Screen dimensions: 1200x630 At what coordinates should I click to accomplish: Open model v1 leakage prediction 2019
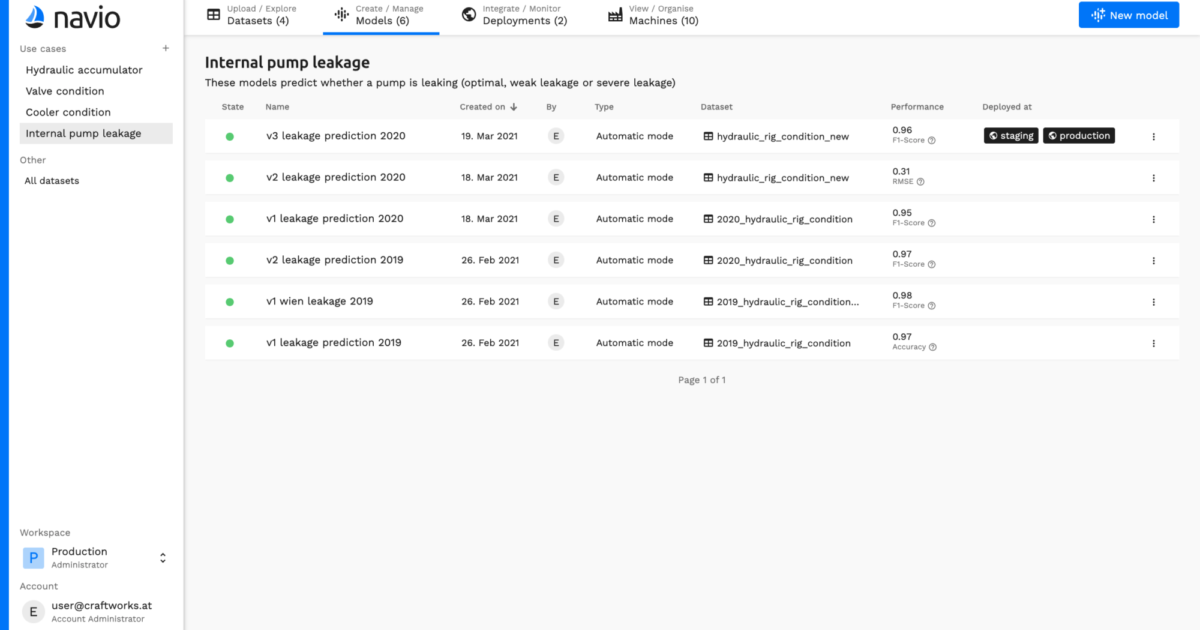[x=334, y=343]
